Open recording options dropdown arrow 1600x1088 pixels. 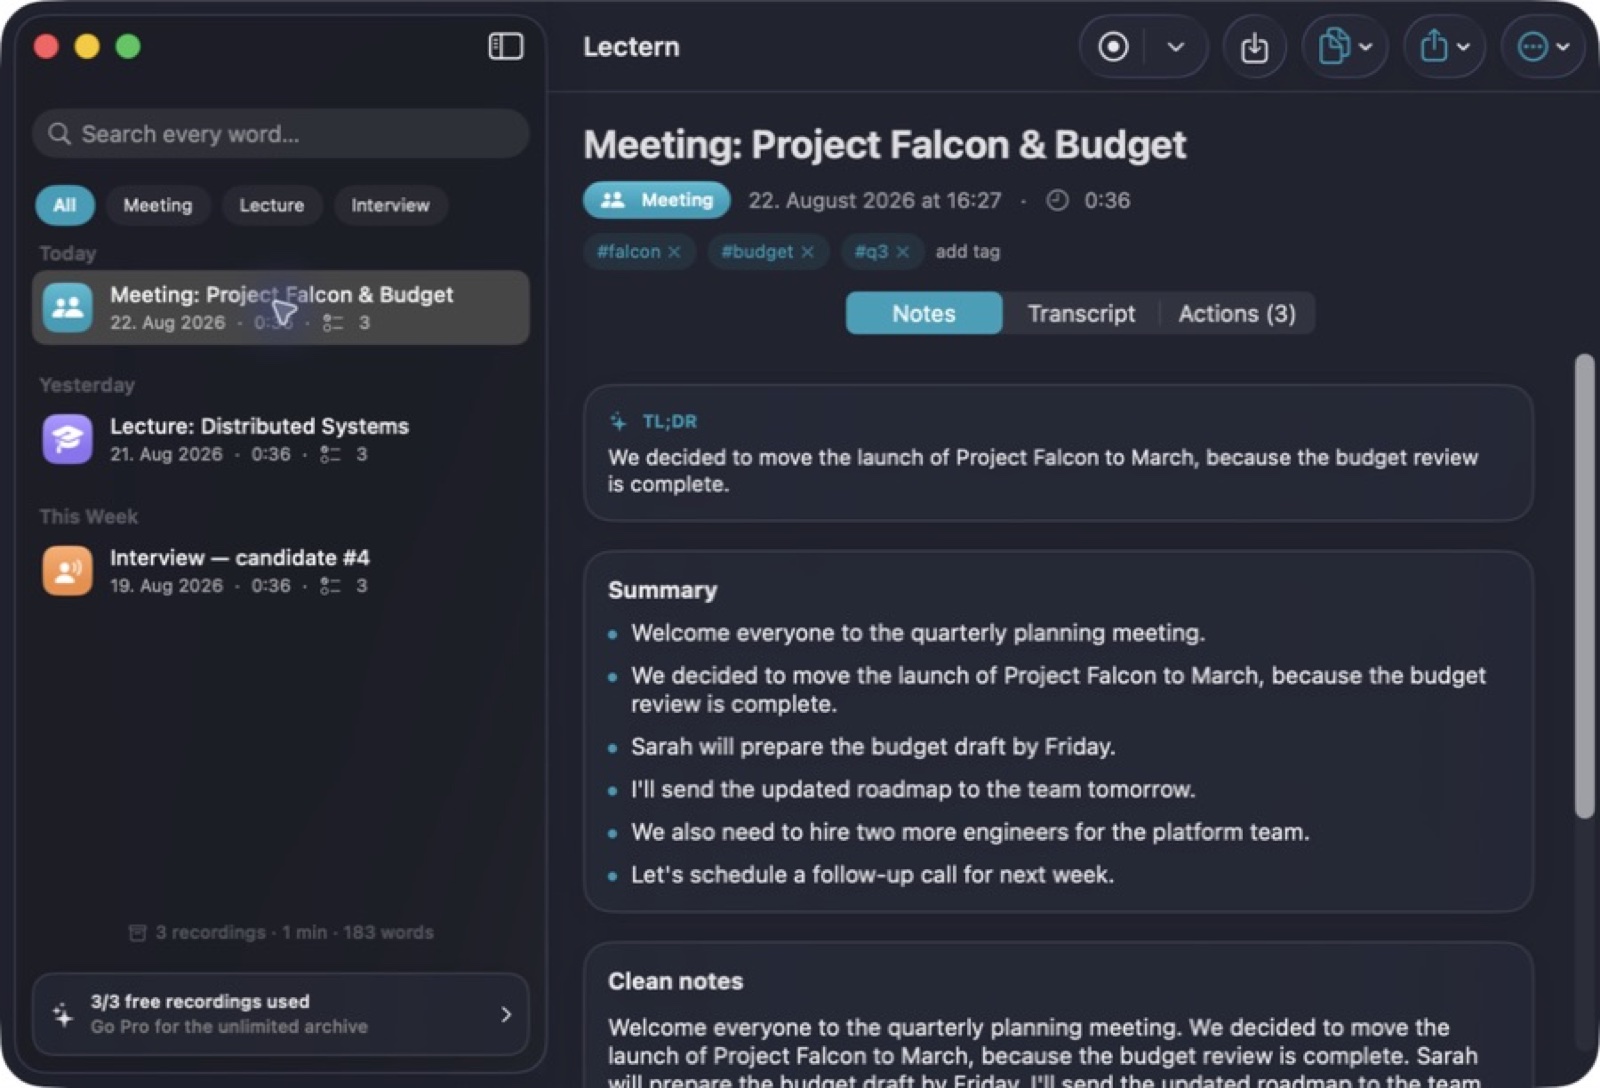click(1176, 47)
